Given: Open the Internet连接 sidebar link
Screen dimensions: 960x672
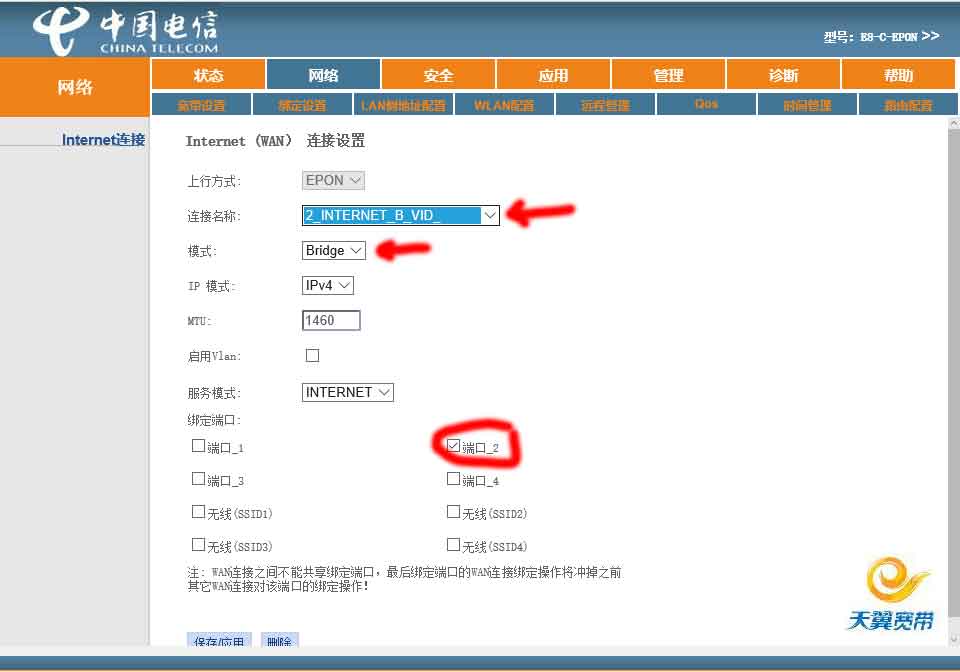Looking at the screenshot, I should point(103,140).
